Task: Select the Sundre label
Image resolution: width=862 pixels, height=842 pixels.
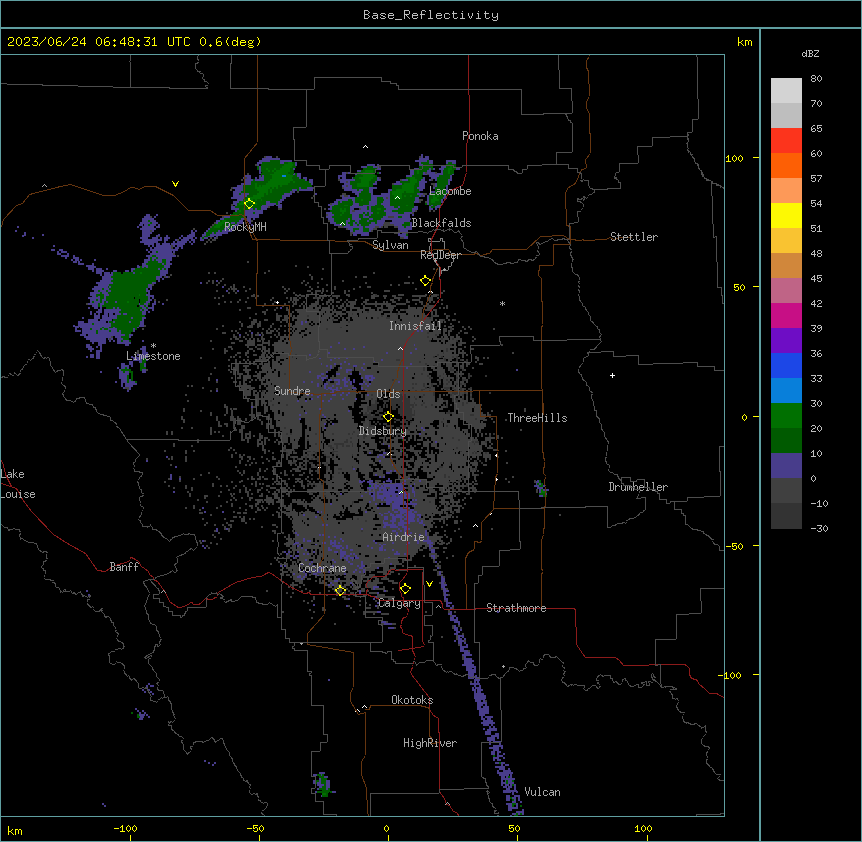Action: pyautogui.click(x=292, y=391)
